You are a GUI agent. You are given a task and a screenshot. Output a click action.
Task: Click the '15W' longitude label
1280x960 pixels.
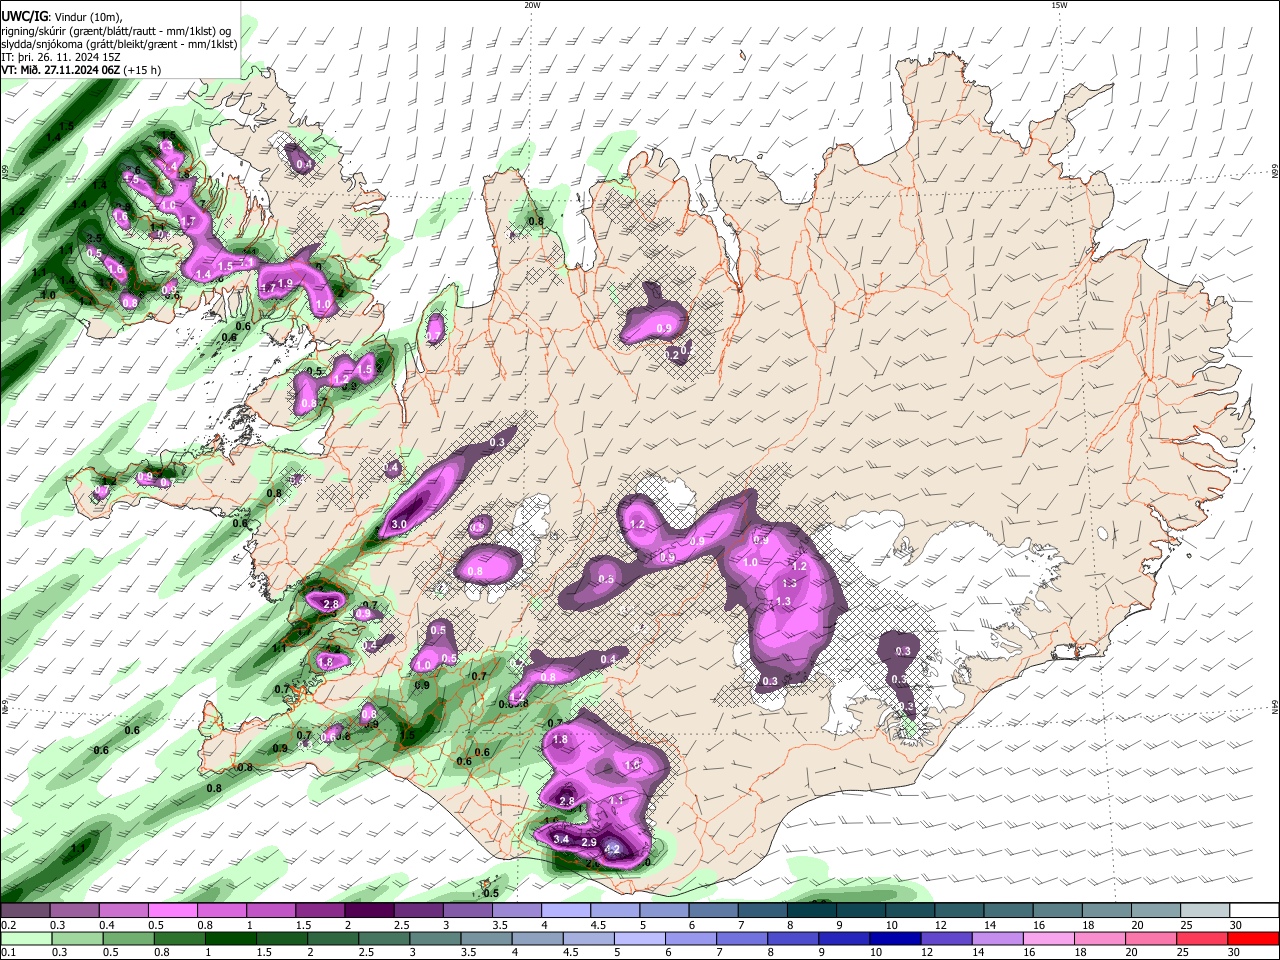1059,5
